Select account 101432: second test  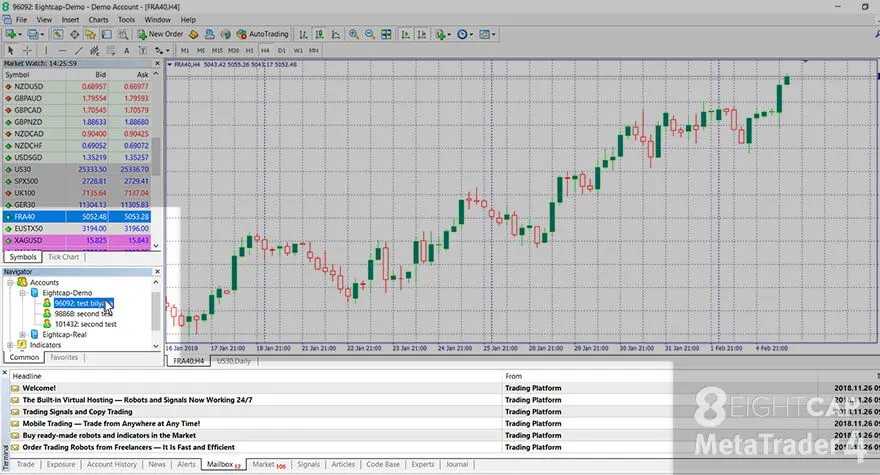tap(85, 324)
